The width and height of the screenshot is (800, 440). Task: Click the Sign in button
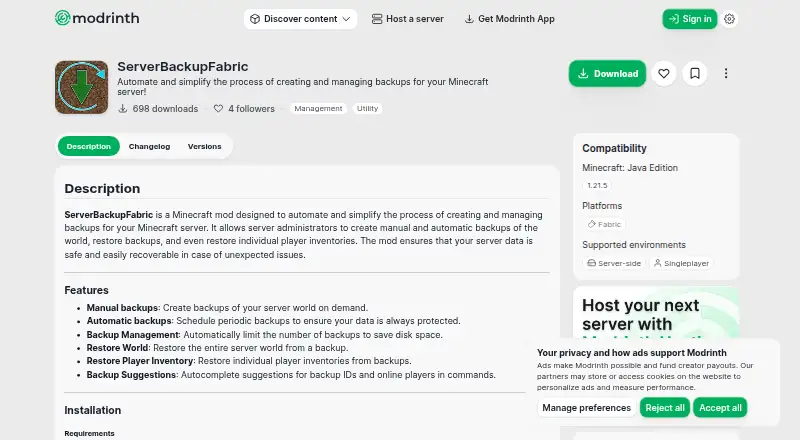point(690,19)
